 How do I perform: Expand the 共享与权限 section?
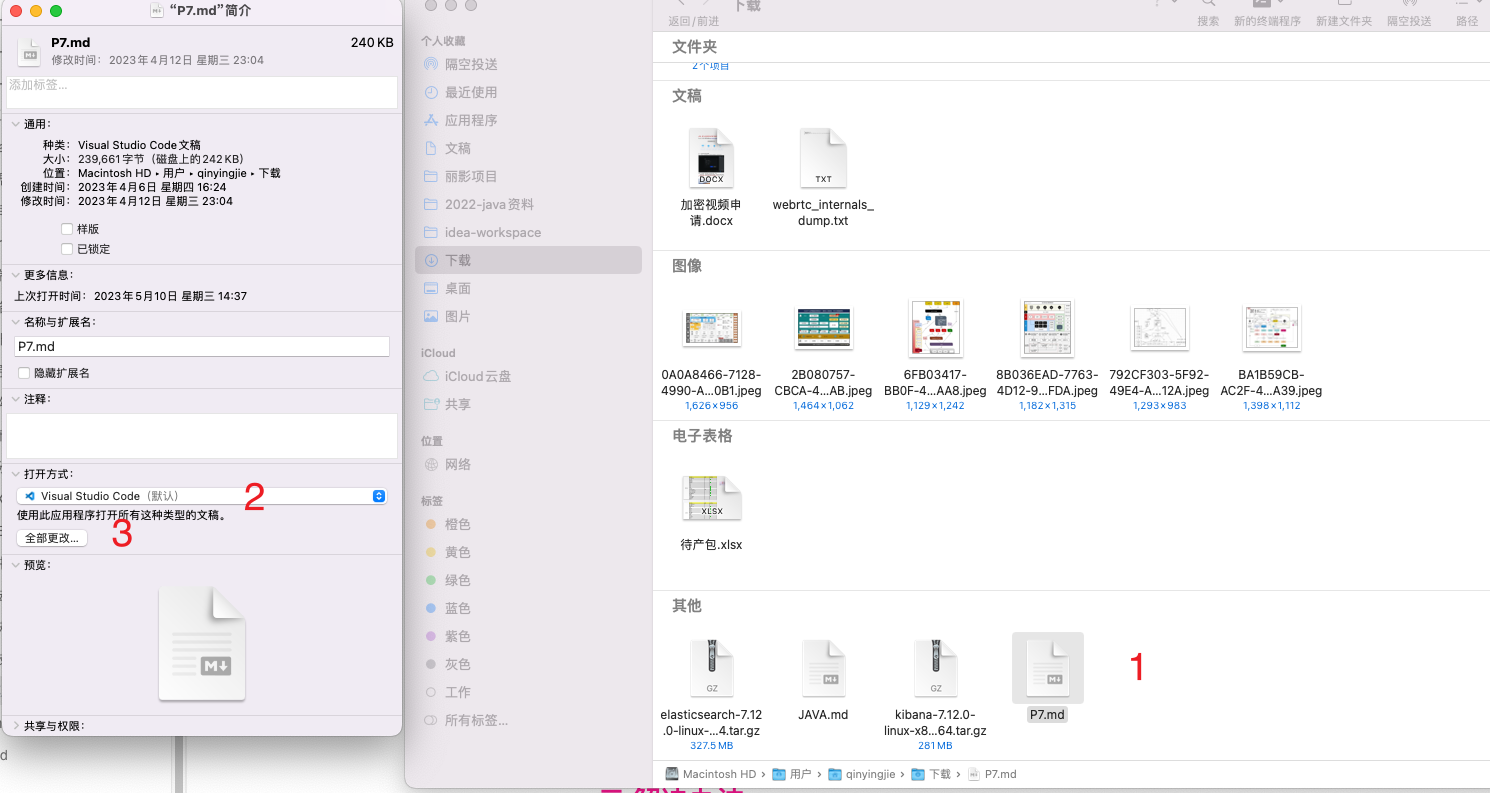(16, 726)
